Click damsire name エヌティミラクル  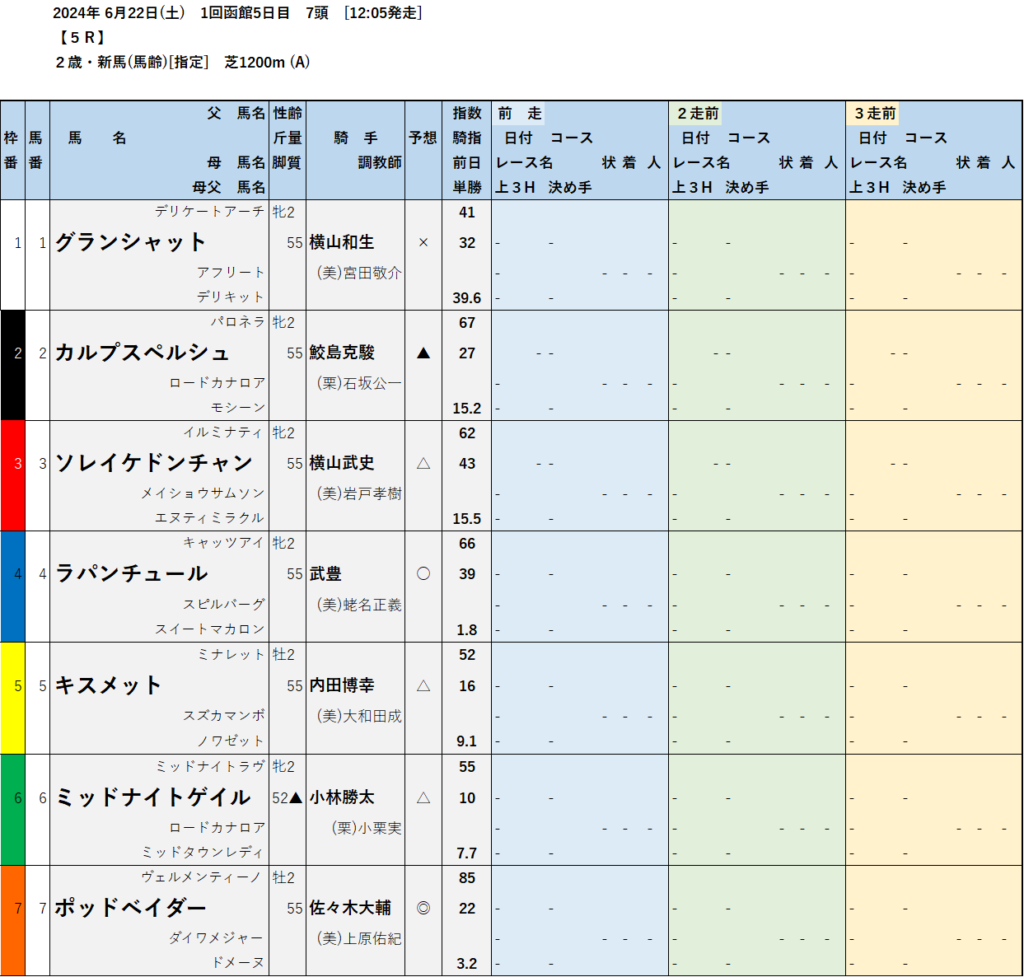click(x=210, y=518)
